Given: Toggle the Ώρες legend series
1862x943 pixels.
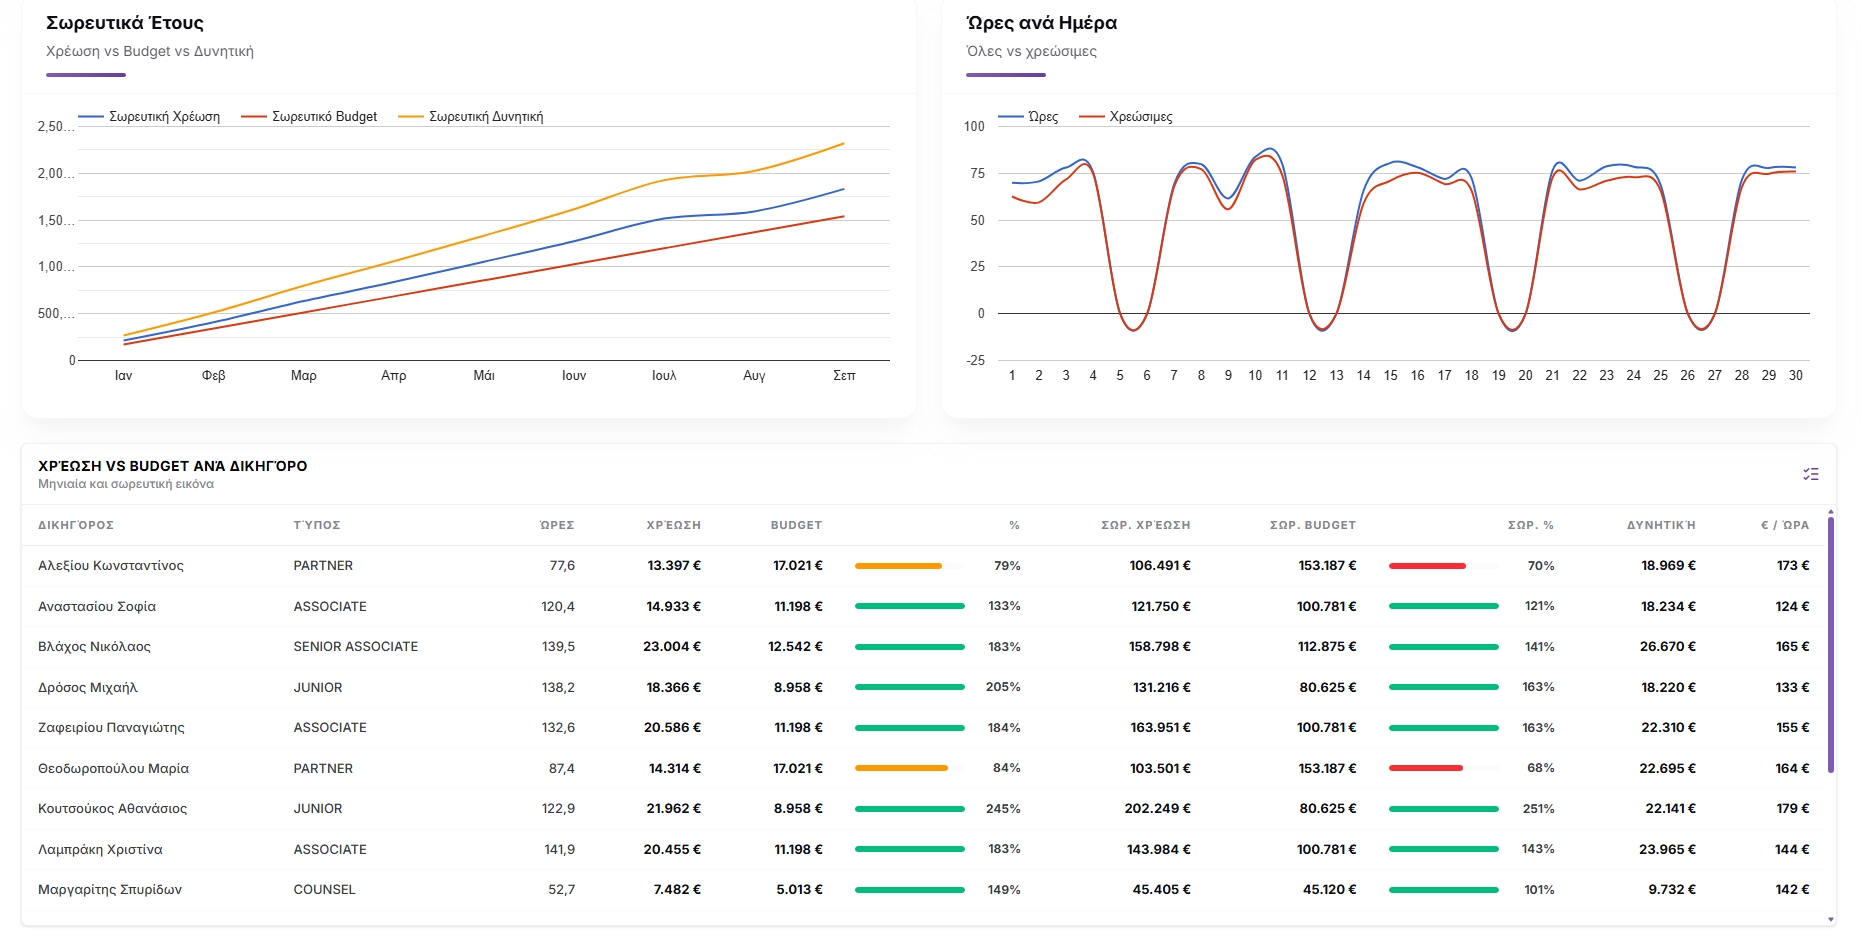Looking at the screenshot, I should pyautogui.click(x=1028, y=117).
